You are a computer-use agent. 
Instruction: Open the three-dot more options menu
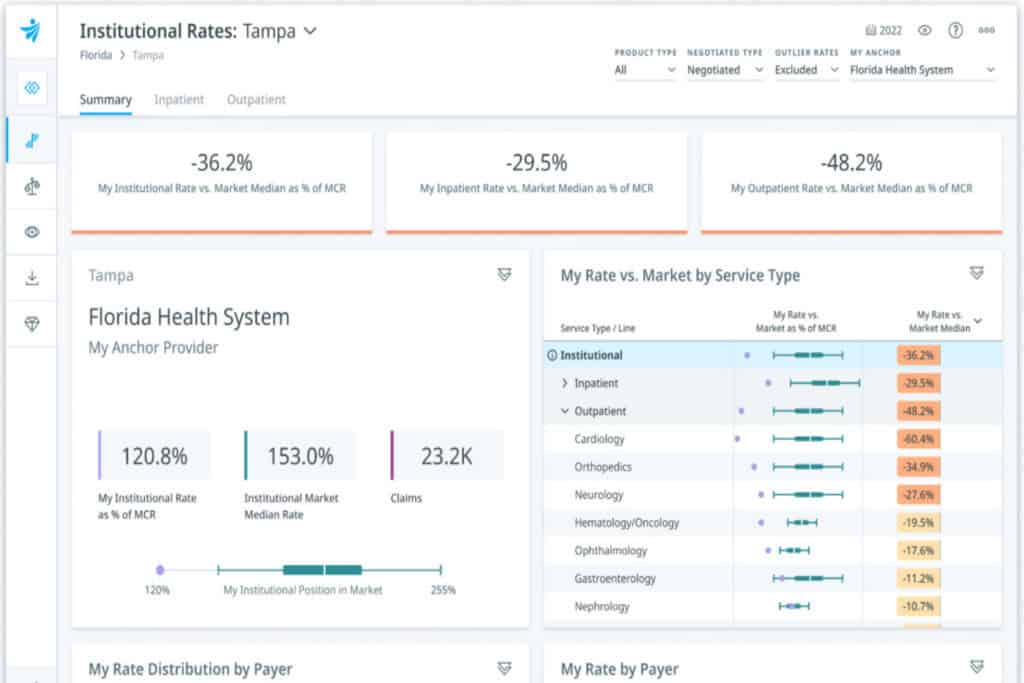pyautogui.click(x=987, y=31)
